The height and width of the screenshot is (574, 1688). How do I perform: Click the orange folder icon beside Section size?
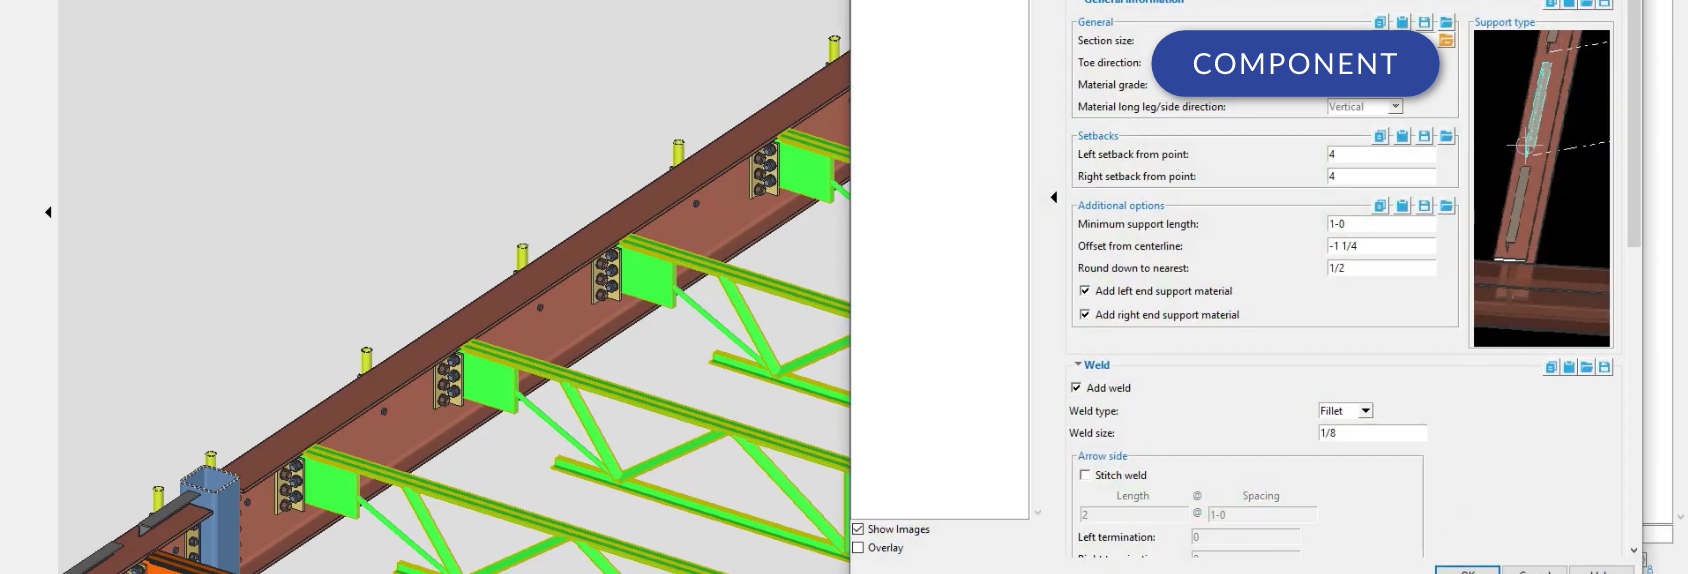1446,41
